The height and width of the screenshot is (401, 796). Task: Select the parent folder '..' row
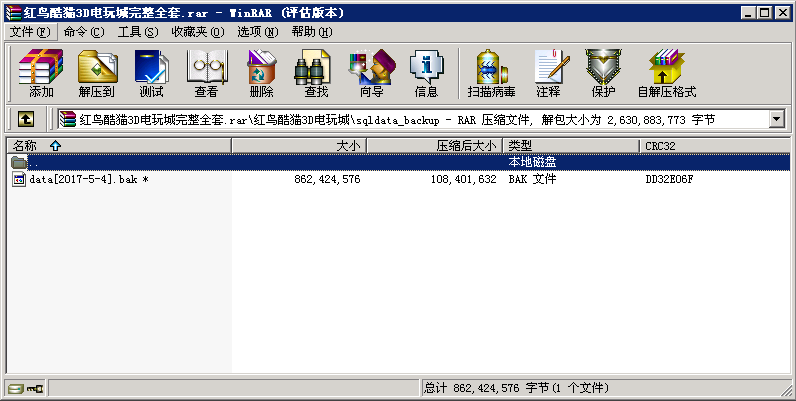coord(34,162)
